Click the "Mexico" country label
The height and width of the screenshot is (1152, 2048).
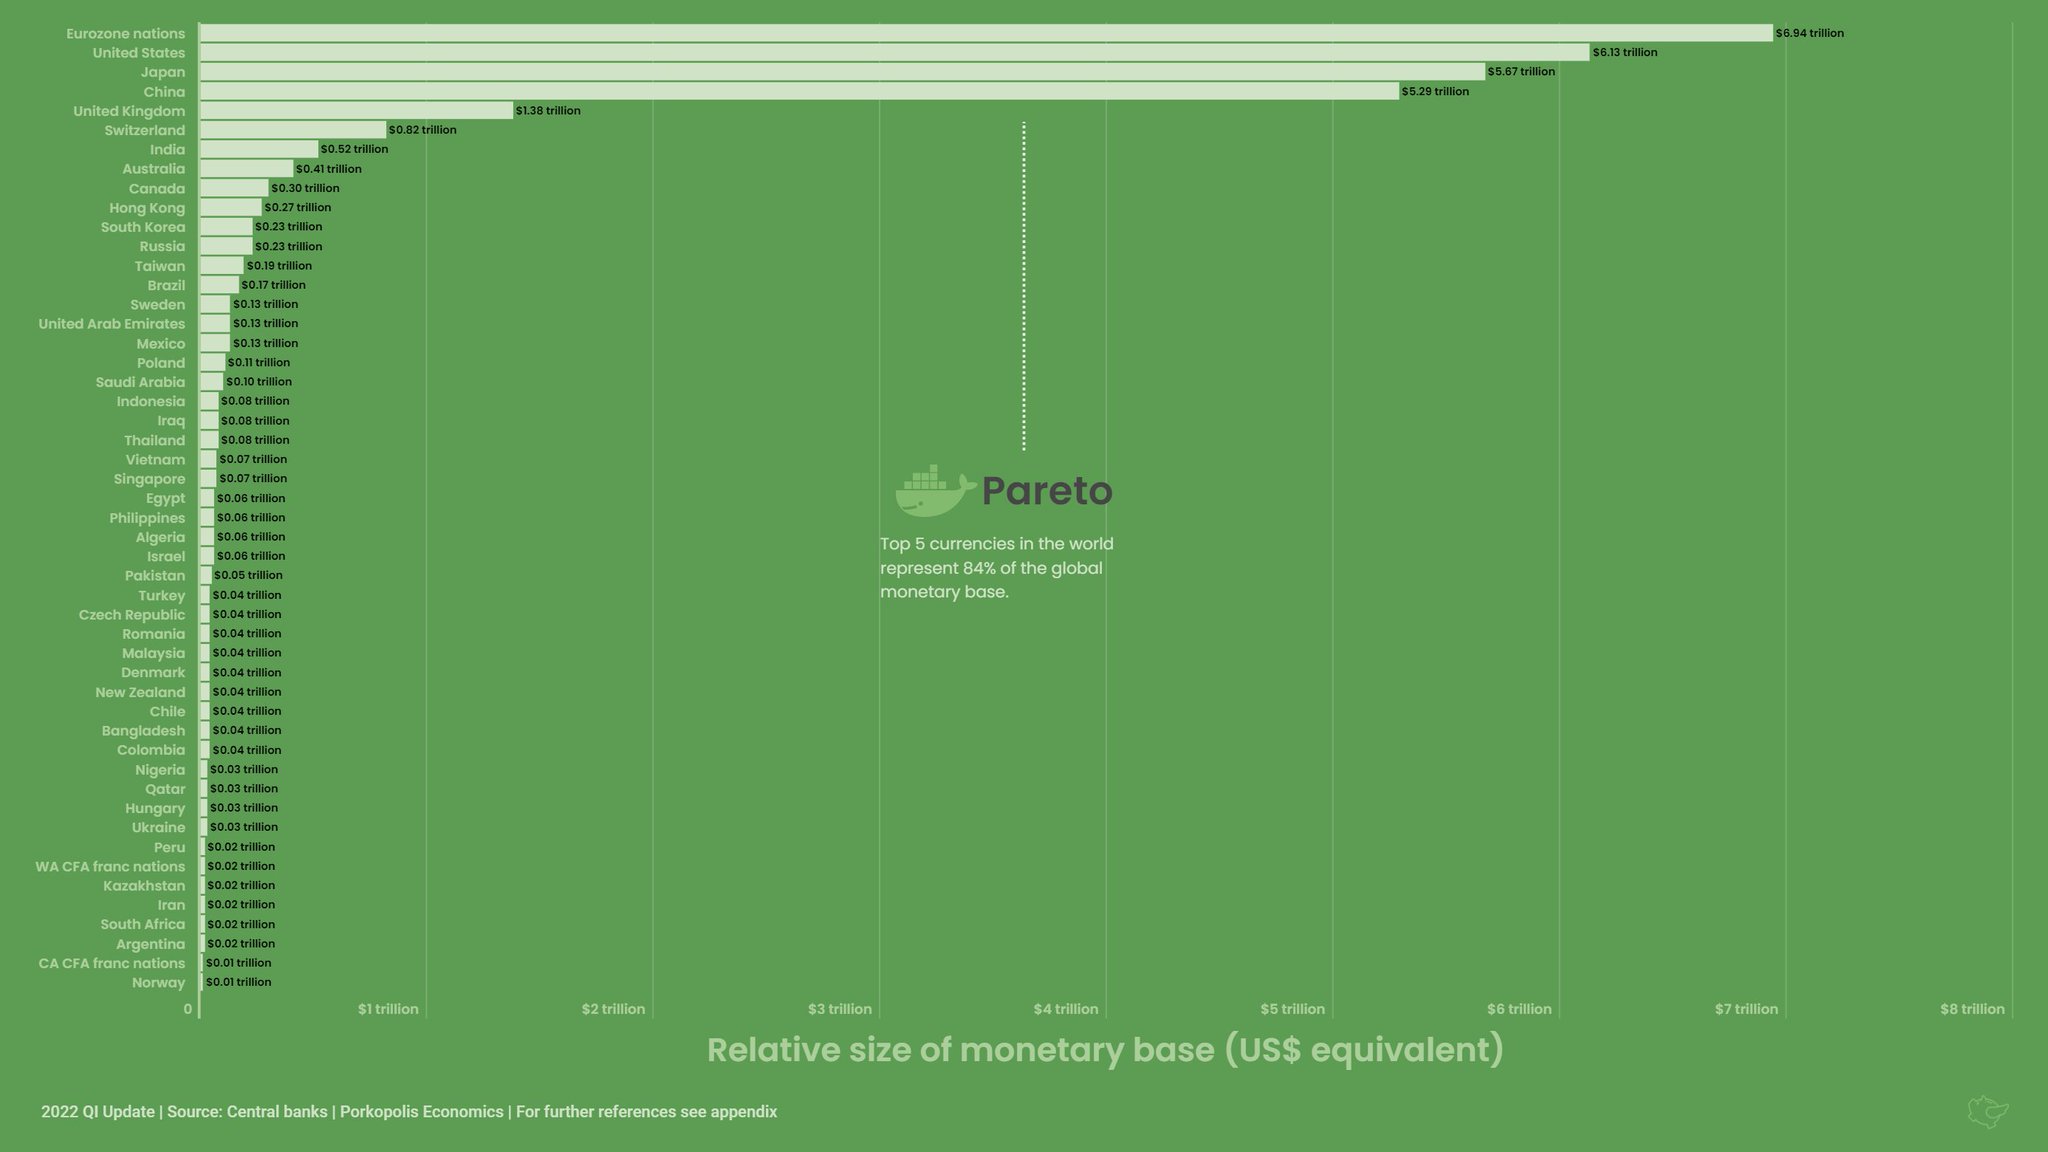161,344
